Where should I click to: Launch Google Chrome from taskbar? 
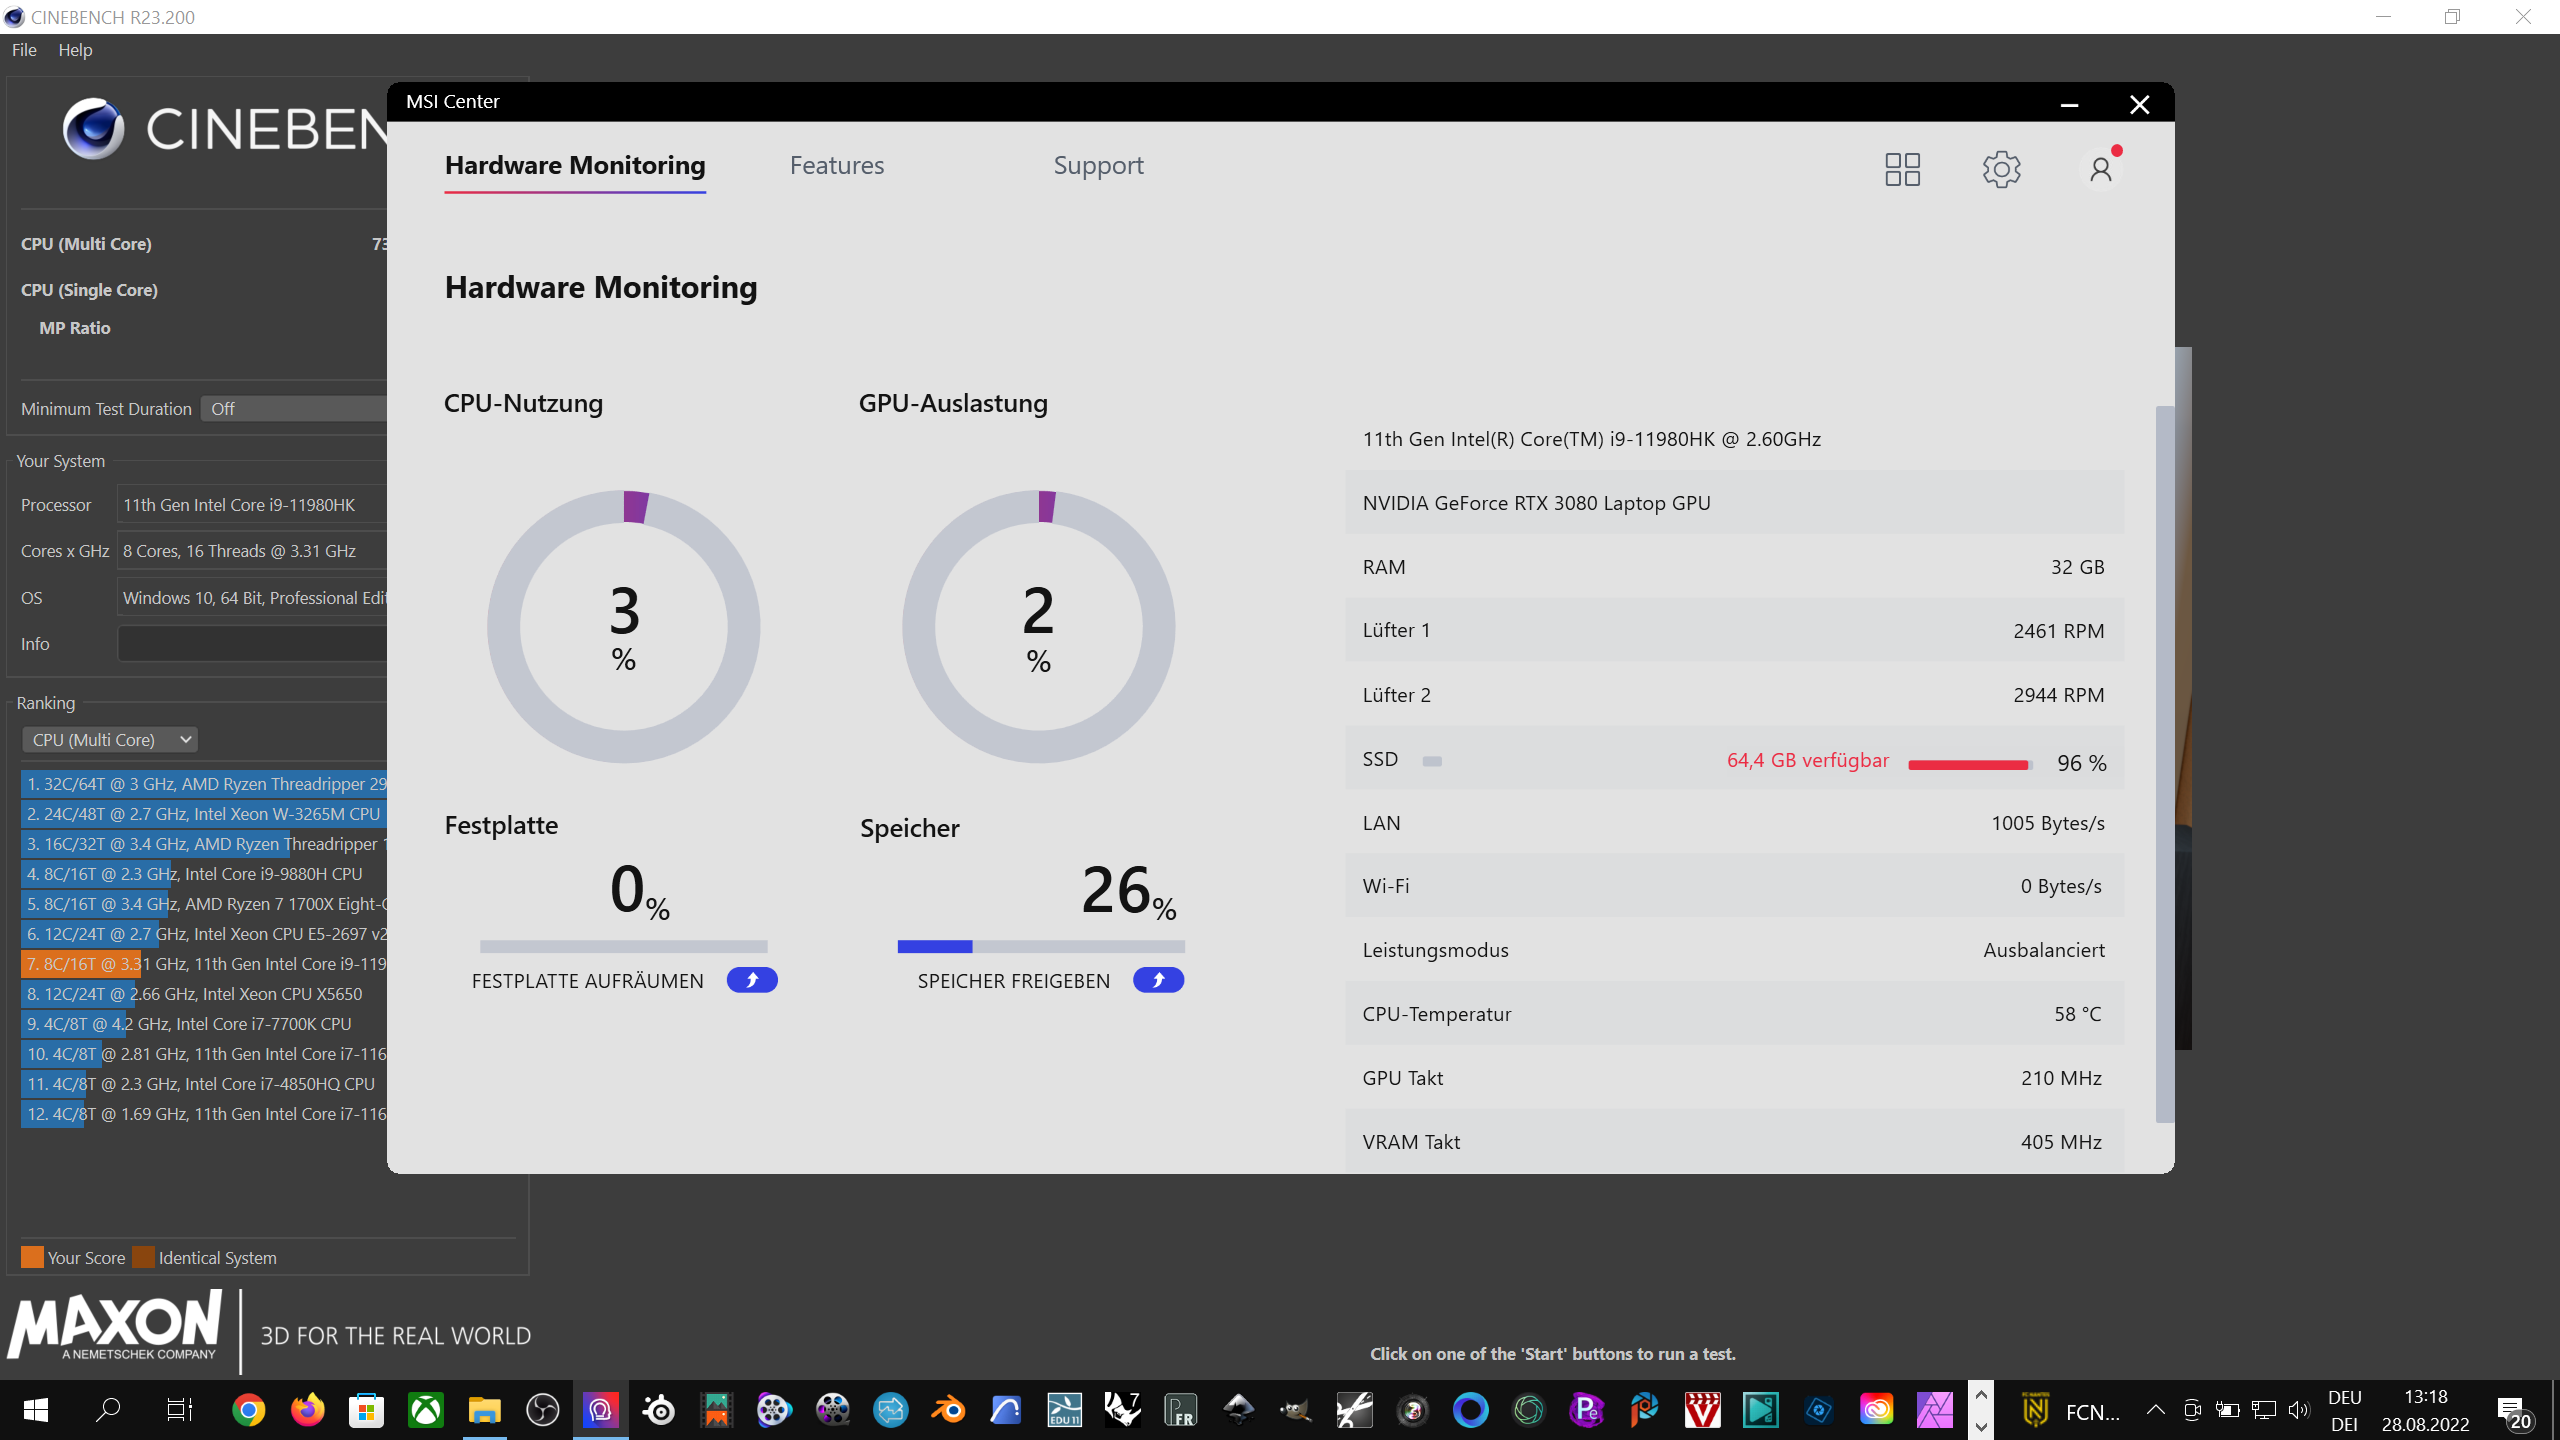point(249,1411)
